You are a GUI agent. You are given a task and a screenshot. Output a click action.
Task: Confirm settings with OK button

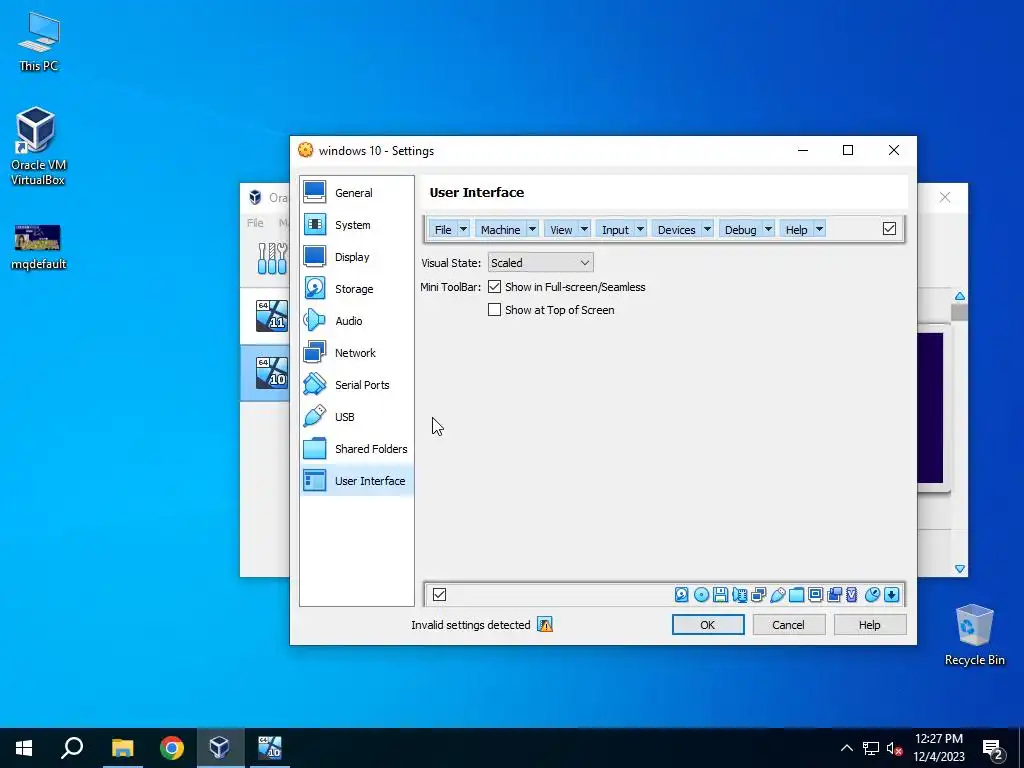pyautogui.click(x=708, y=625)
